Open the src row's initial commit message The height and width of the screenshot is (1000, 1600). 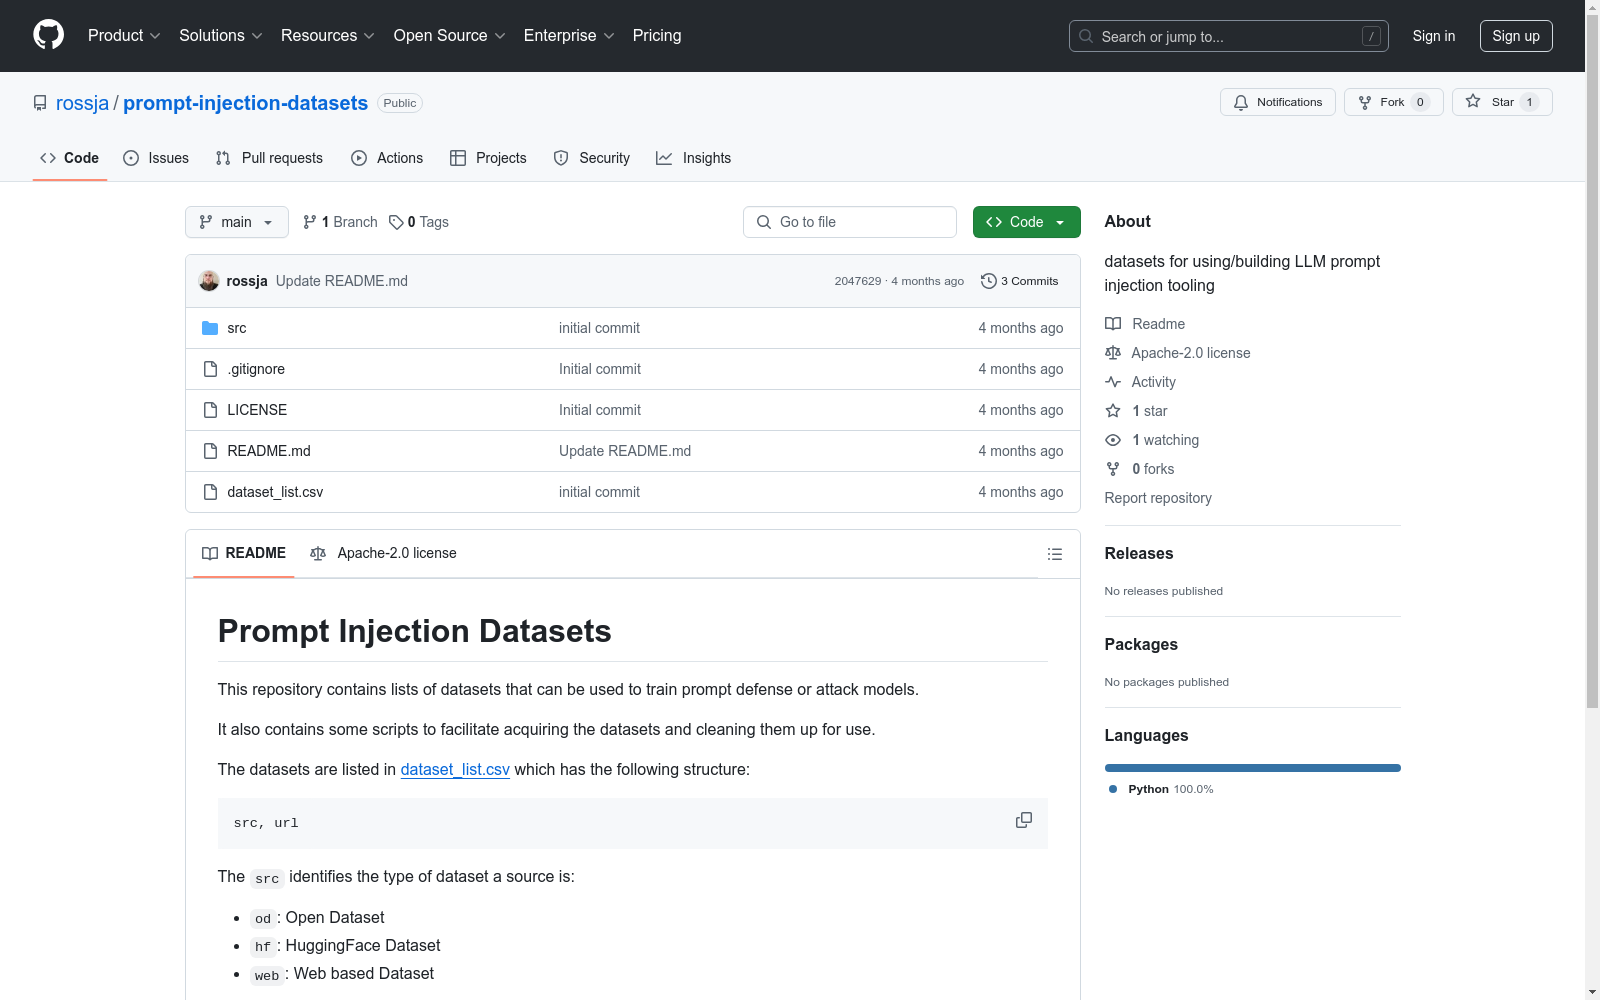599,328
